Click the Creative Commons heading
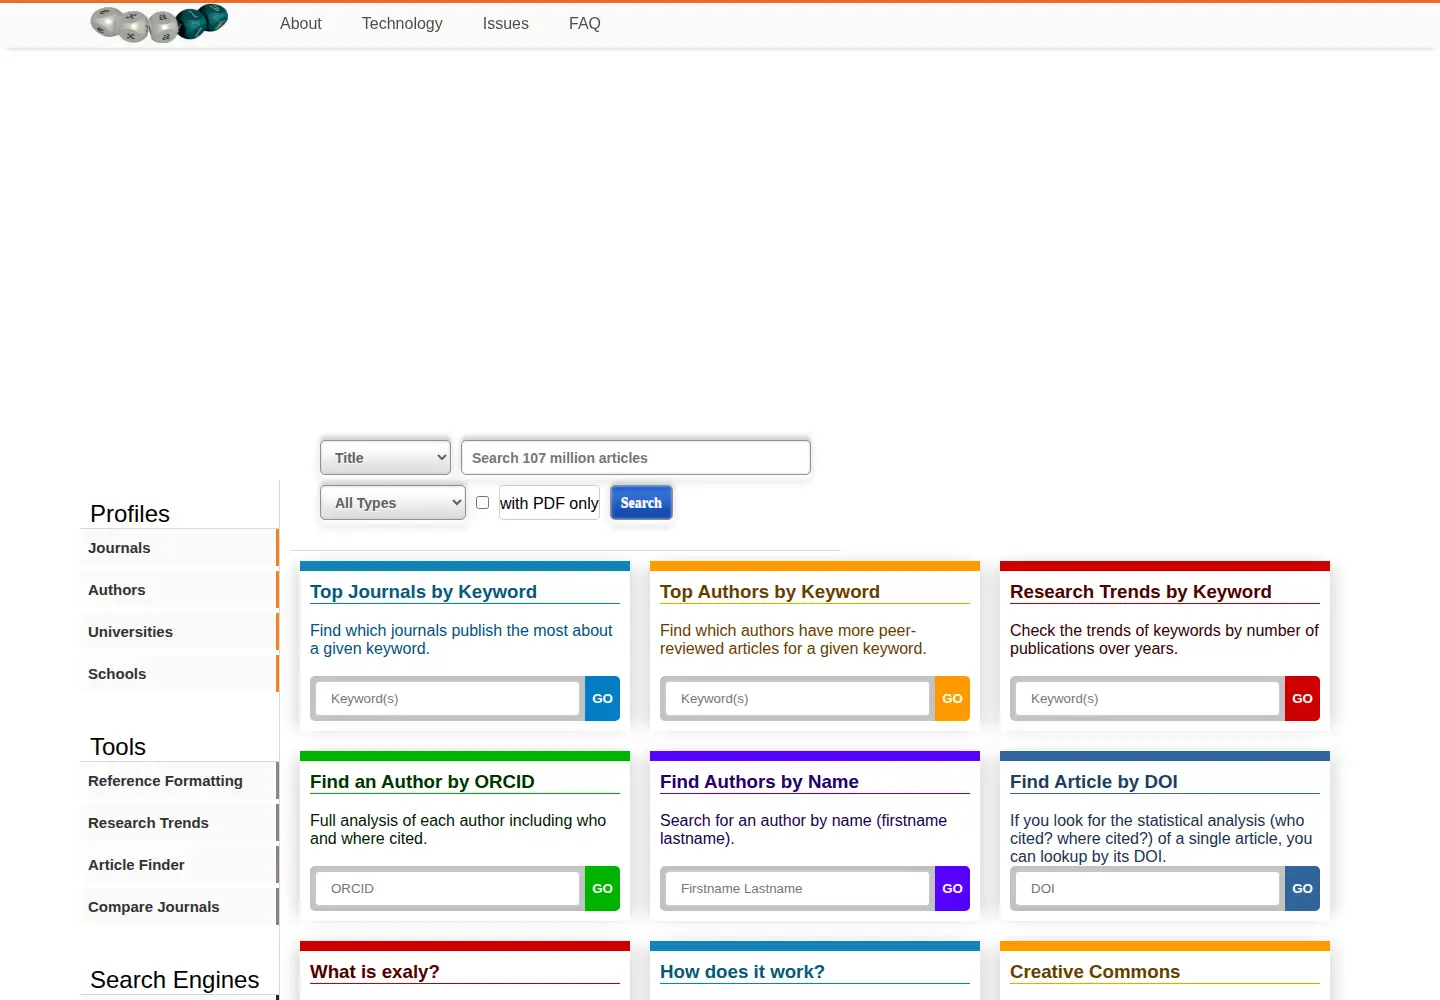This screenshot has width=1440, height=1000. [x=1095, y=972]
